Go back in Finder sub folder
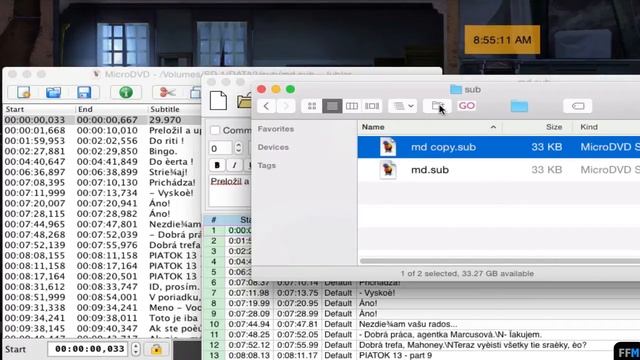Image resolution: width=640 pixels, height=360 pixels. click(x=266, y=106)
